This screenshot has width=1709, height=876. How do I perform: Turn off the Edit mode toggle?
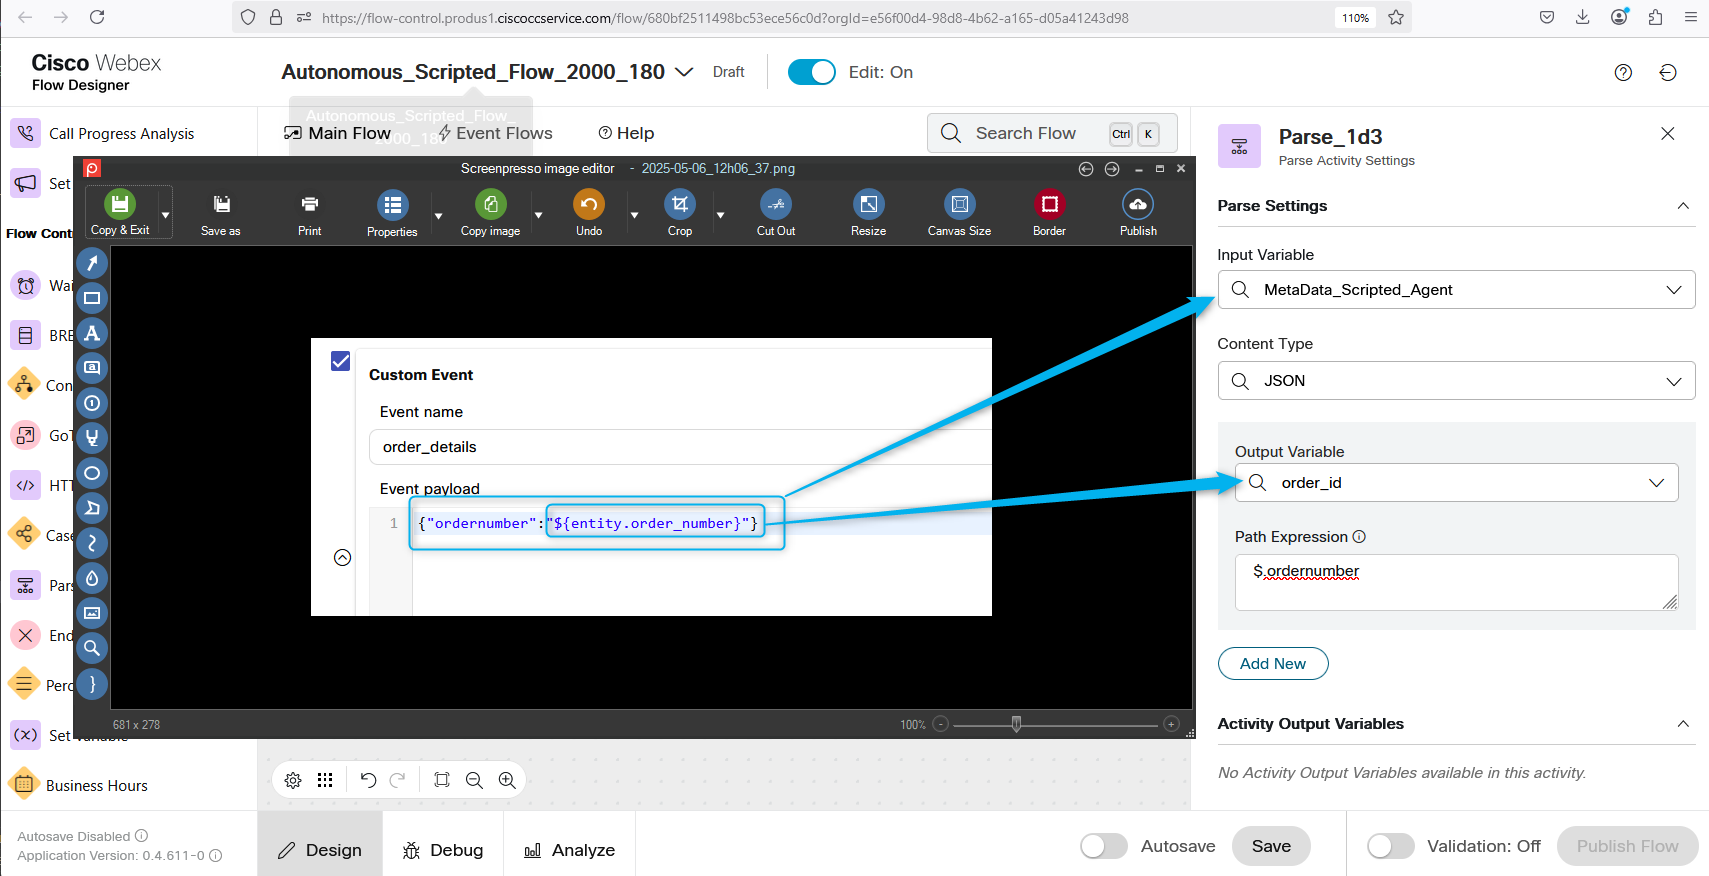pyautogui.click(x=811, y=72)
